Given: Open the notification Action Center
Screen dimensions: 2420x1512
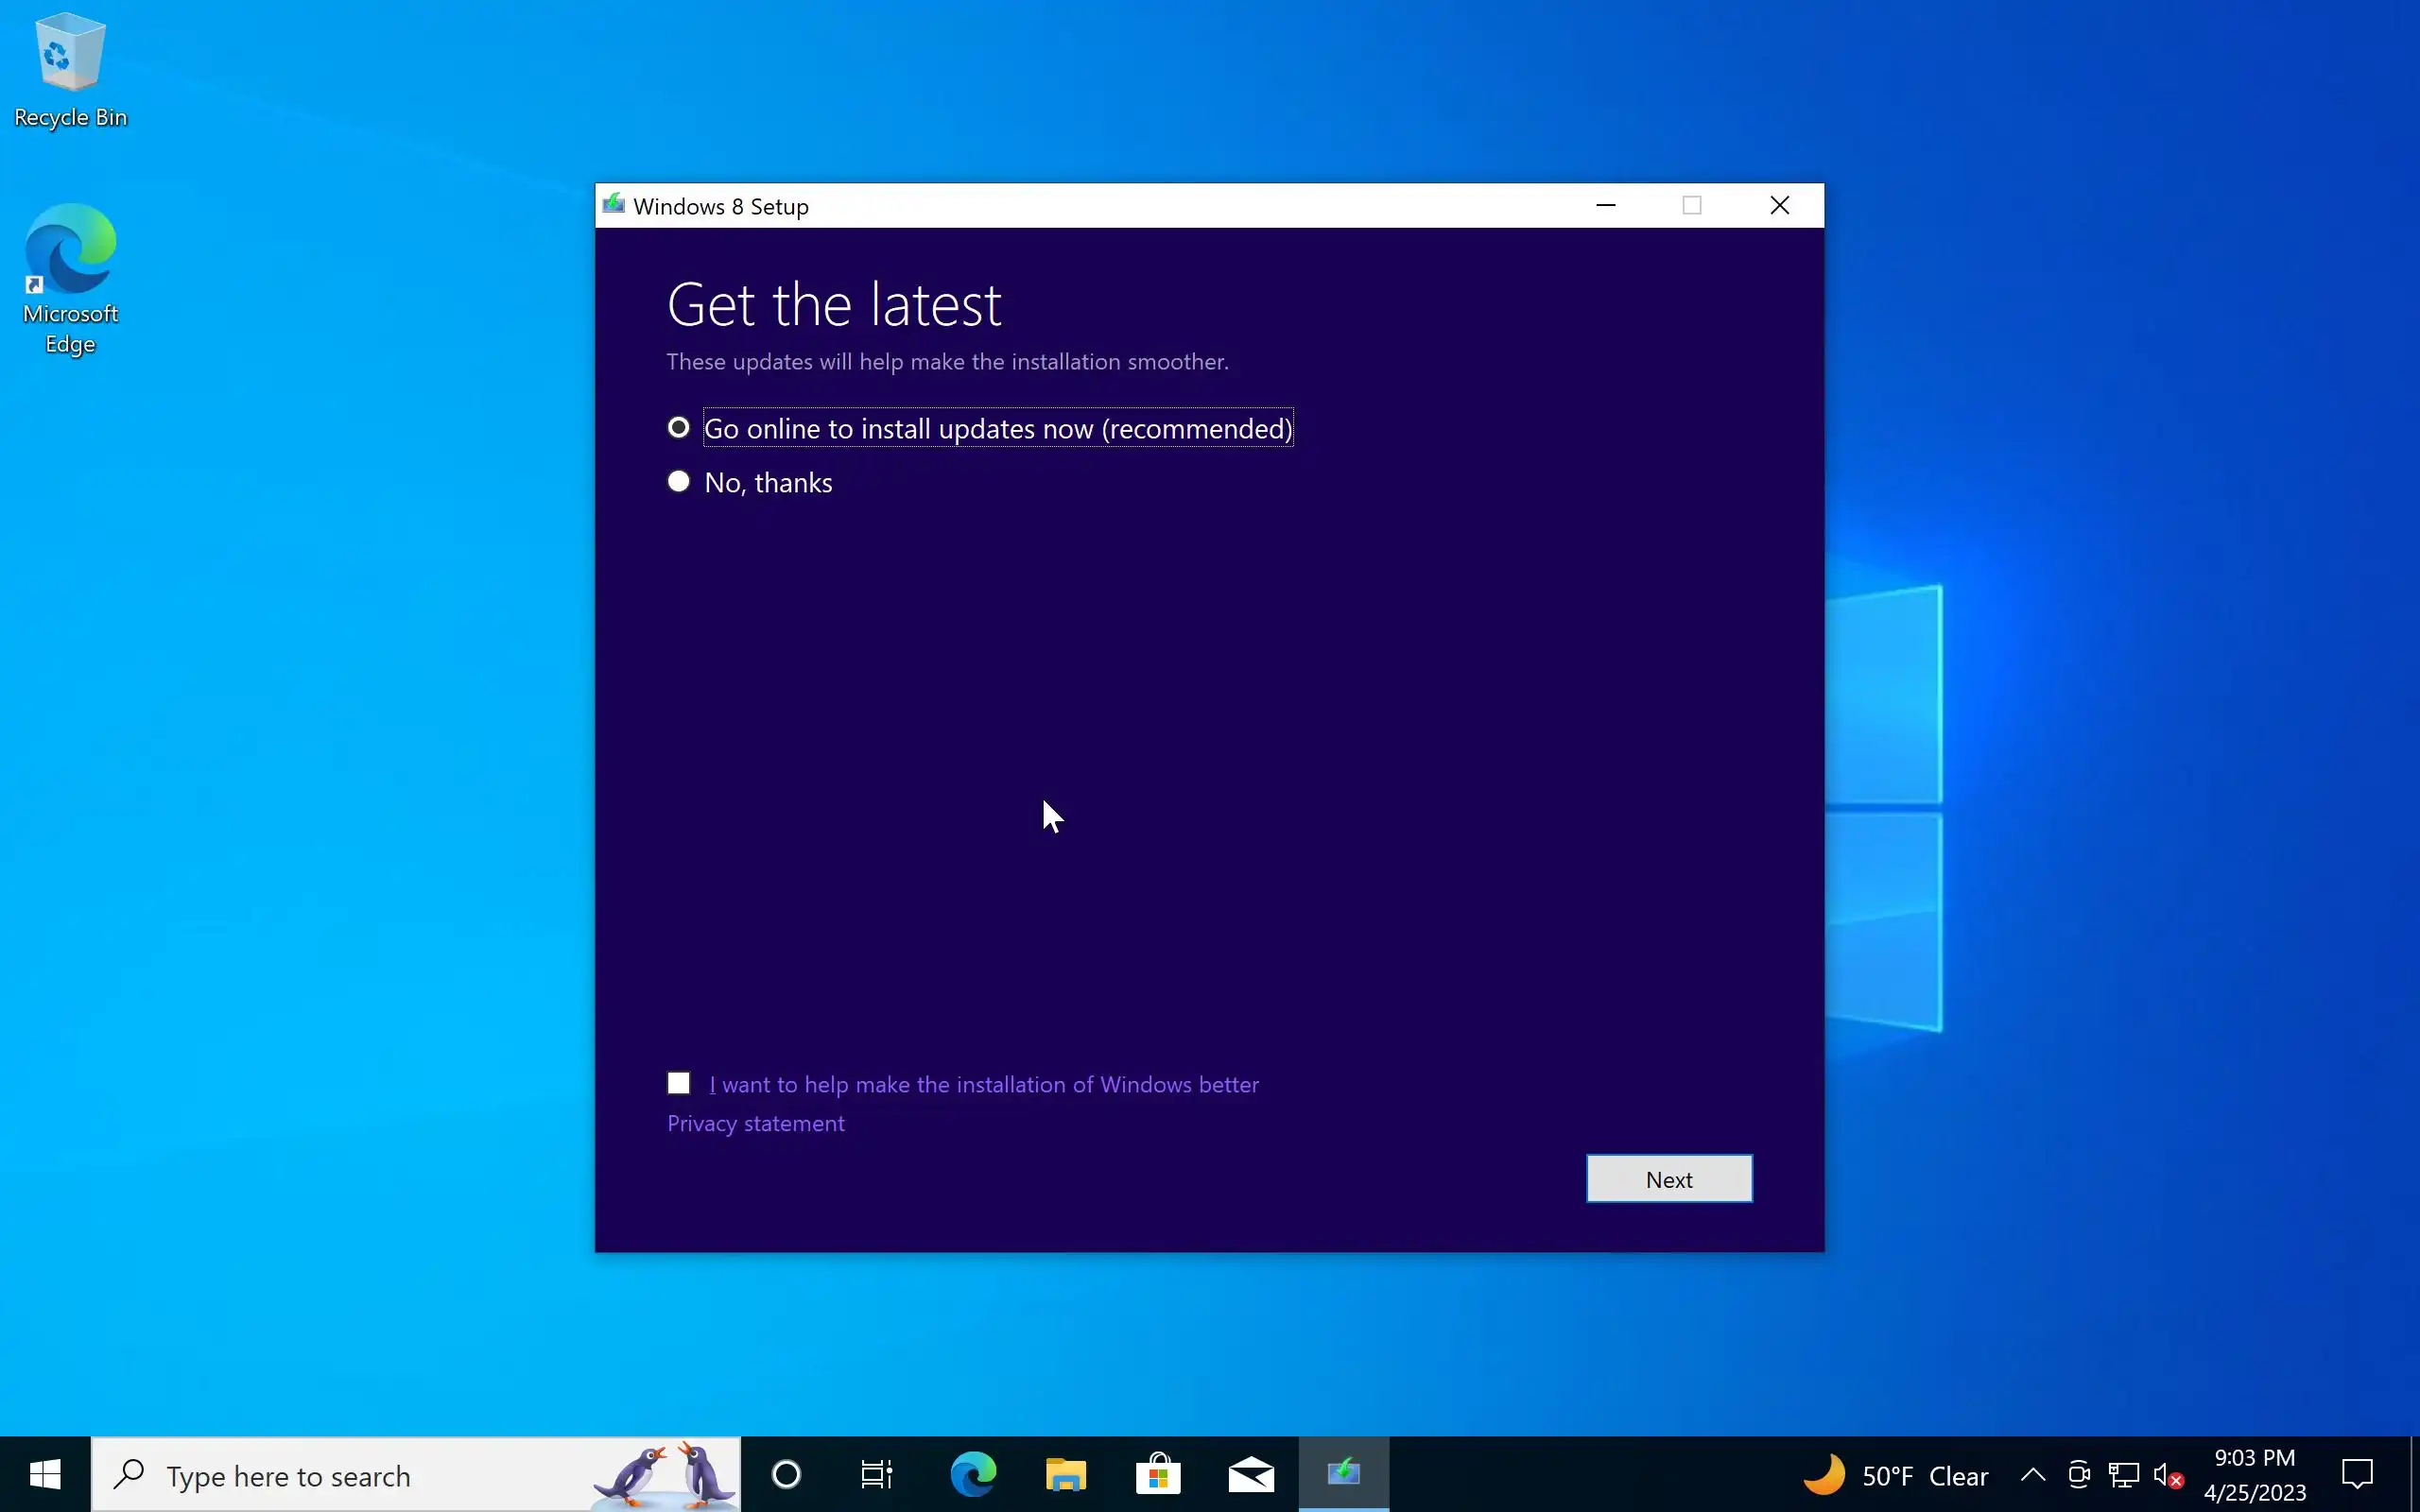Looking at the screenshot, I should click(x=2357, y=1474).
